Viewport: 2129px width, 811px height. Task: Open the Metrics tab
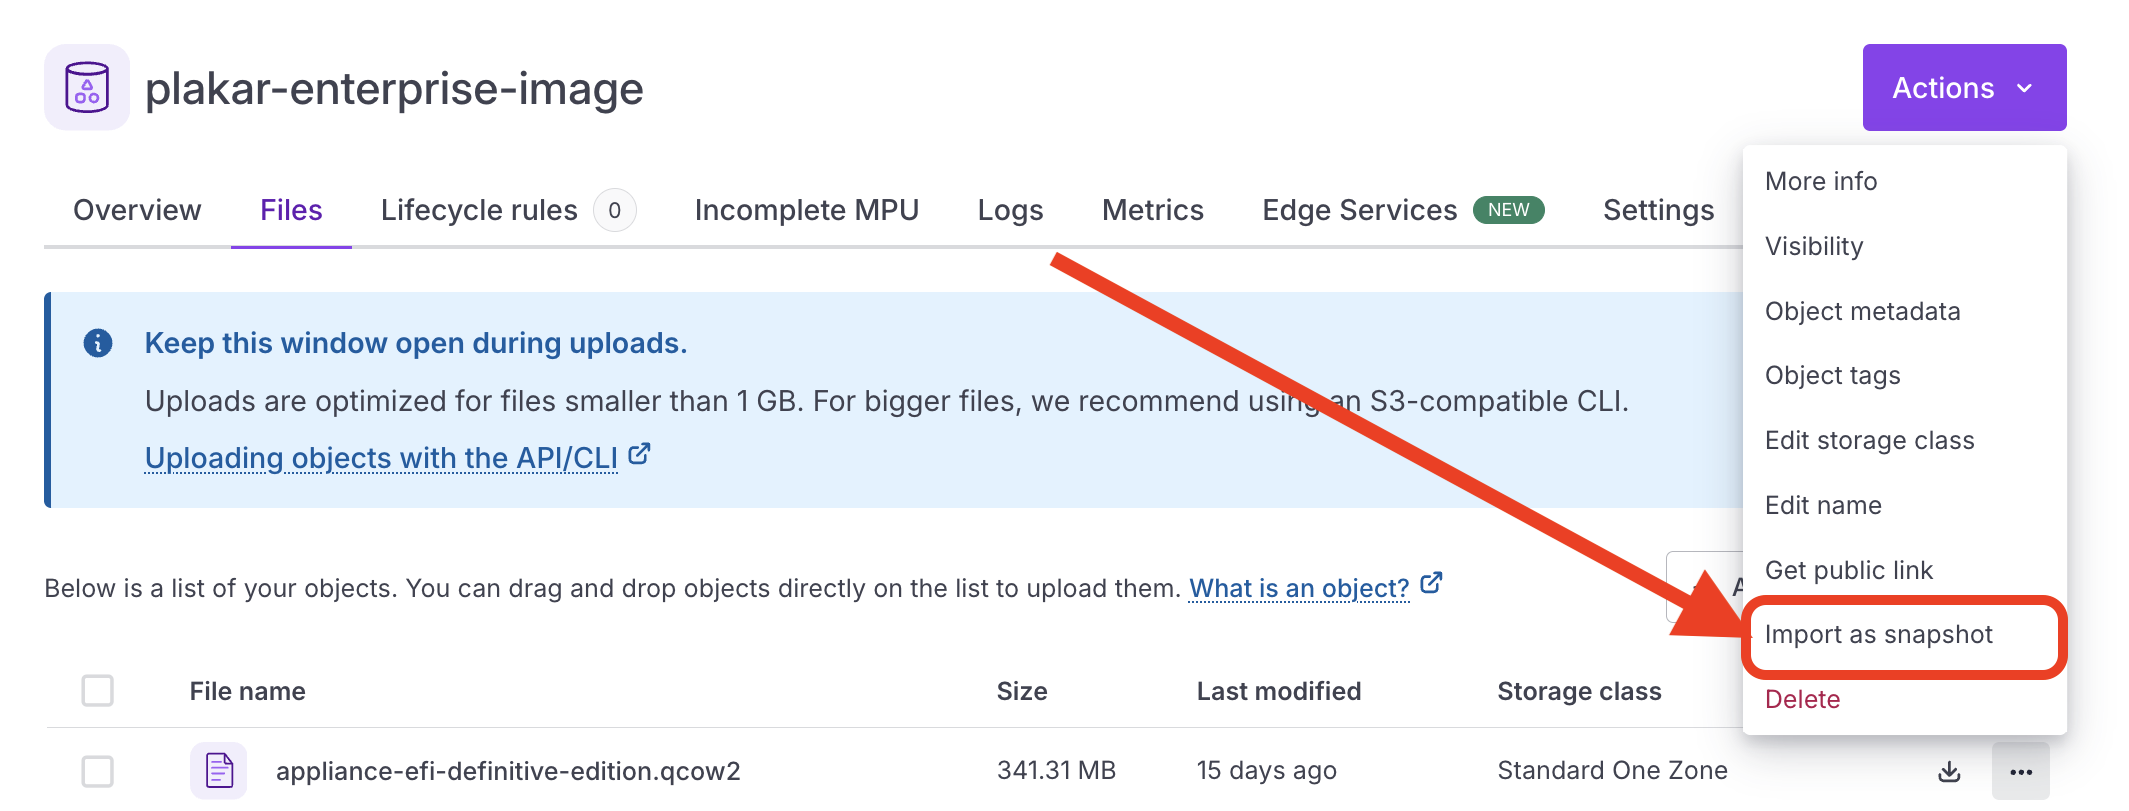pos(1152,210)
